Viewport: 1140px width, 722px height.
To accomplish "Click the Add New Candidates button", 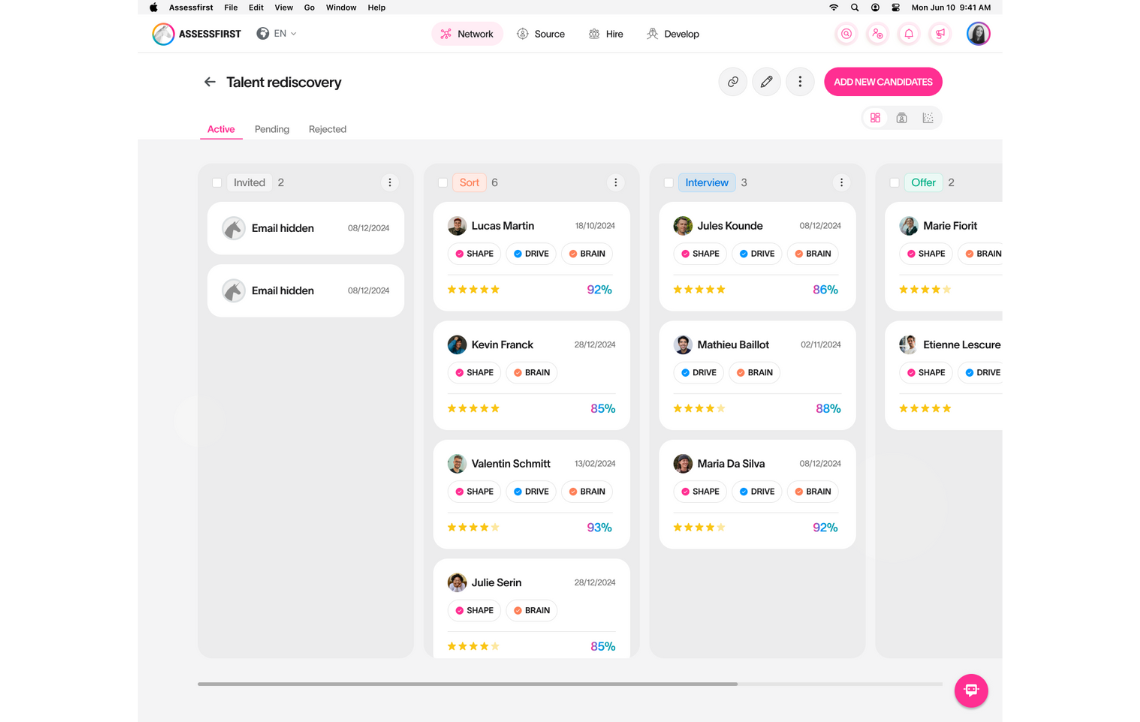I will coord(883,82).
